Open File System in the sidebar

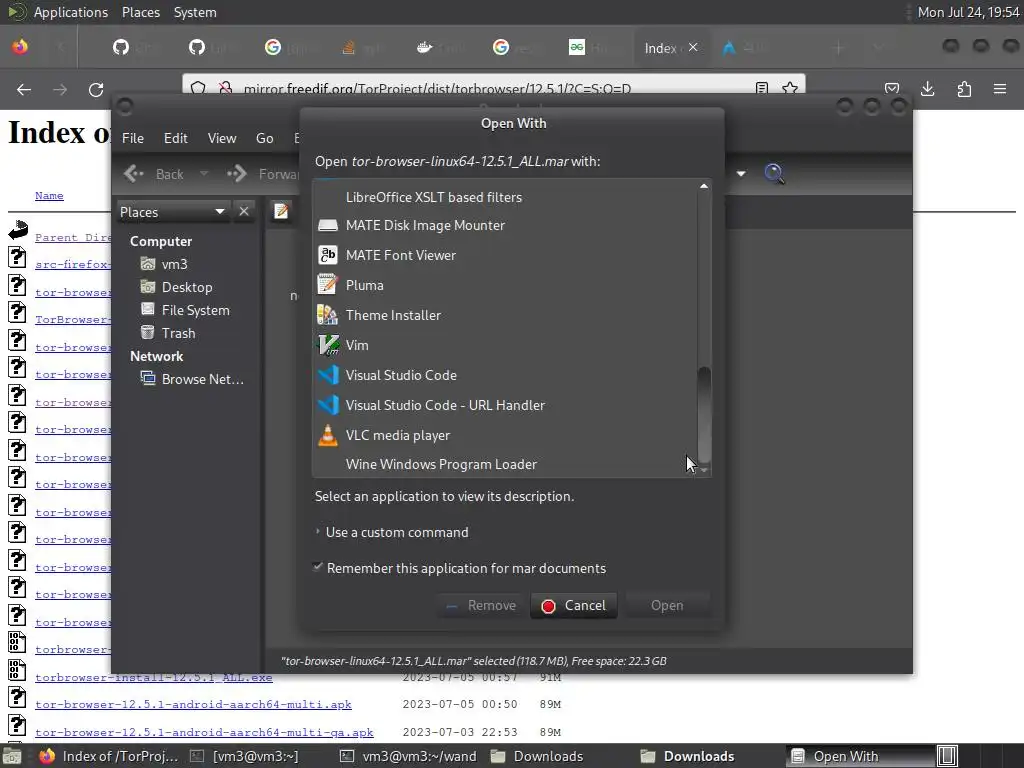click(x=195, y=310)
